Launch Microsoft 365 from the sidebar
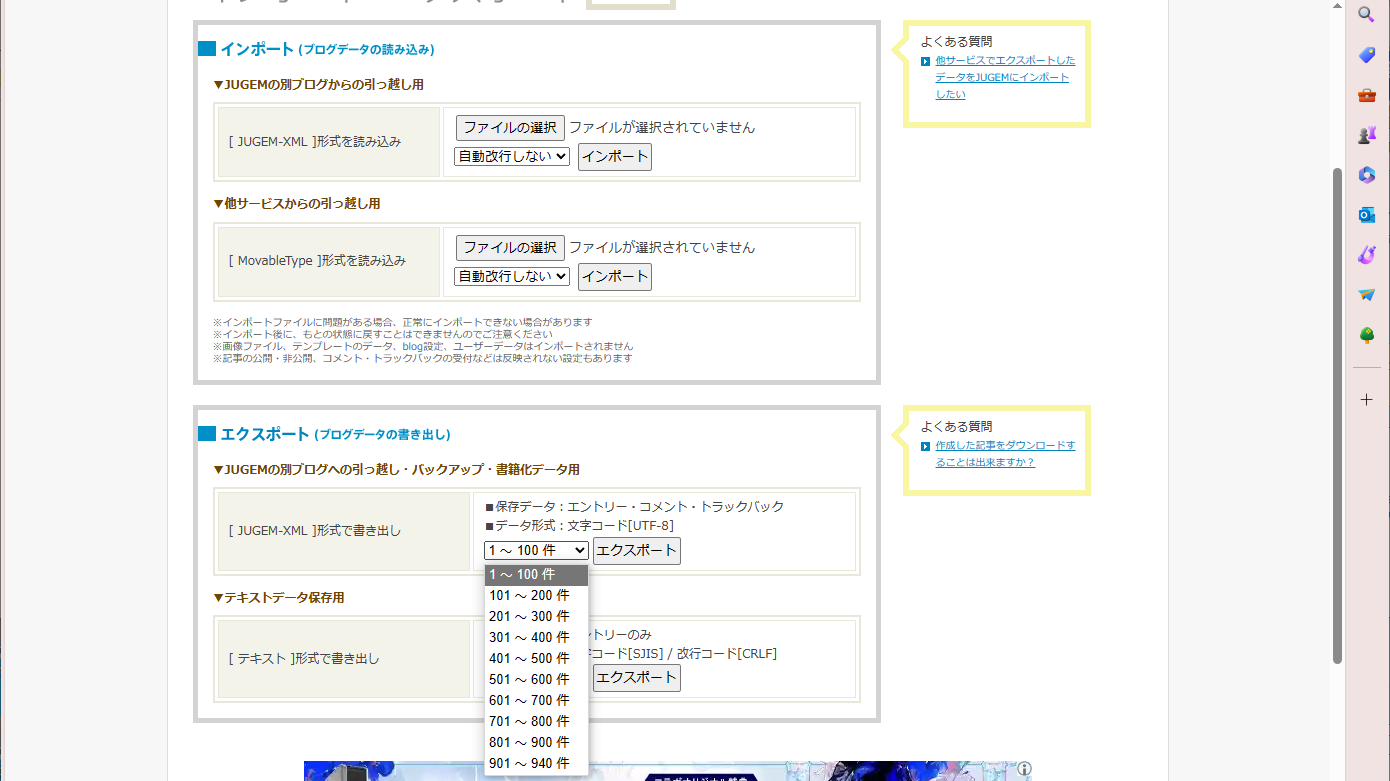 point(1366,175)
